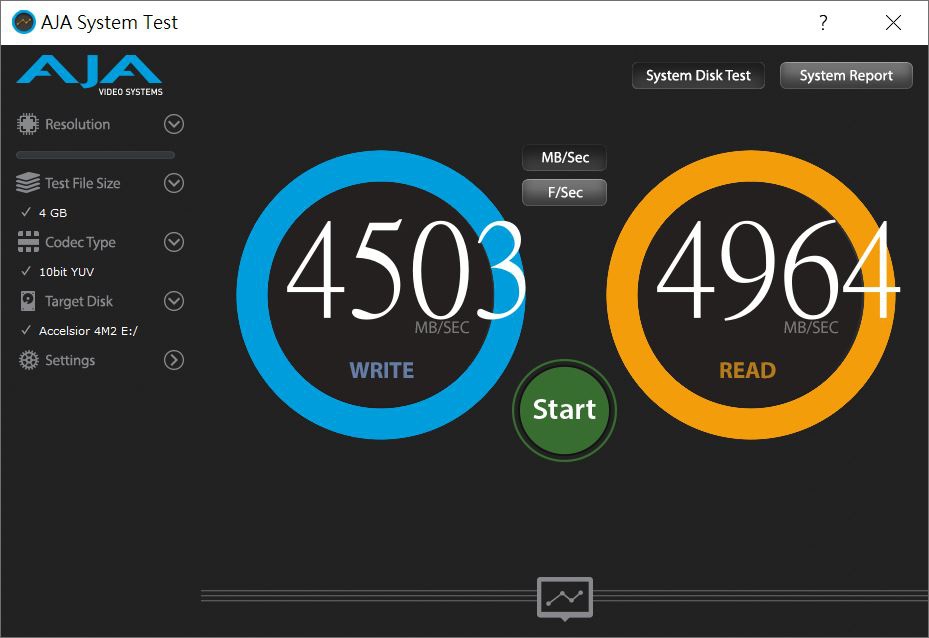Click the Codec Type film icon

tap(28, 242)
